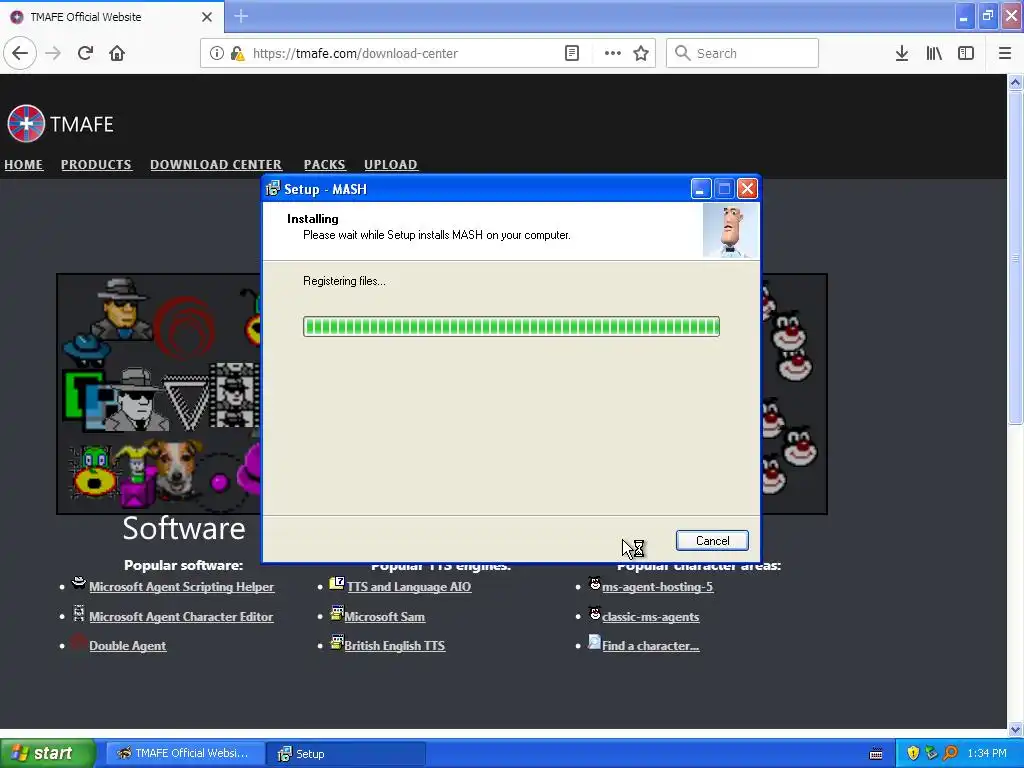The image size is (1024, 768).
Task: Open the TTS and Language AIO link
Action: pos(409,586)
